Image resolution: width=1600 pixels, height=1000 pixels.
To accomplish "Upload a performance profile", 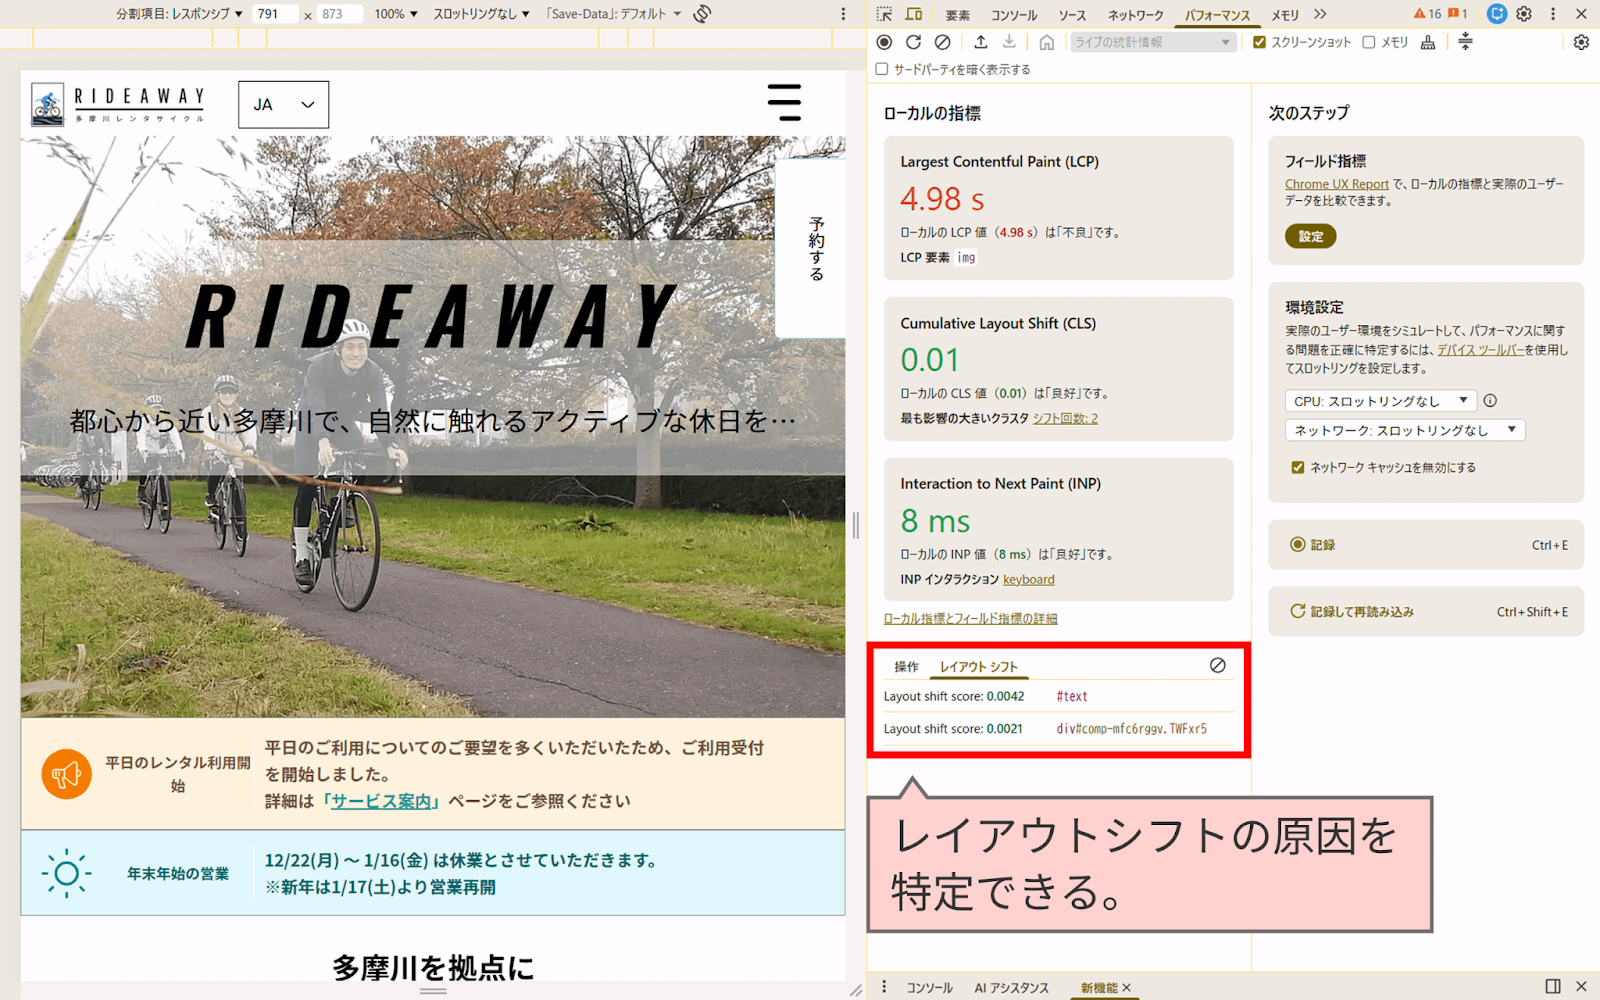I will pos(980,42).
